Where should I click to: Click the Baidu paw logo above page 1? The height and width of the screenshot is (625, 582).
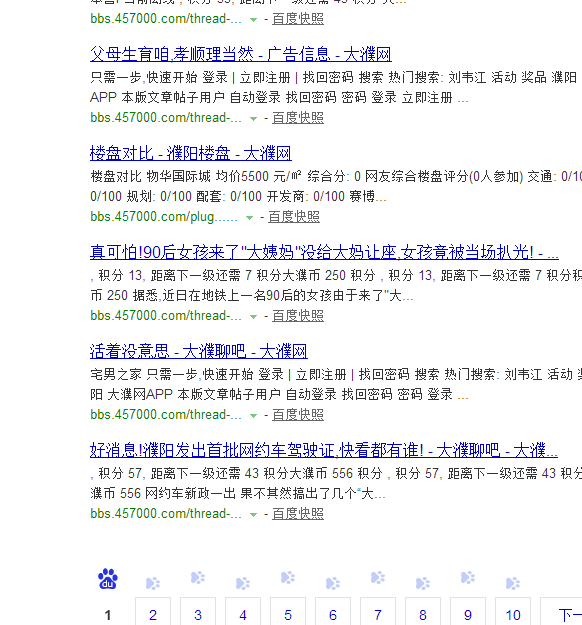[x=108, y=579]
